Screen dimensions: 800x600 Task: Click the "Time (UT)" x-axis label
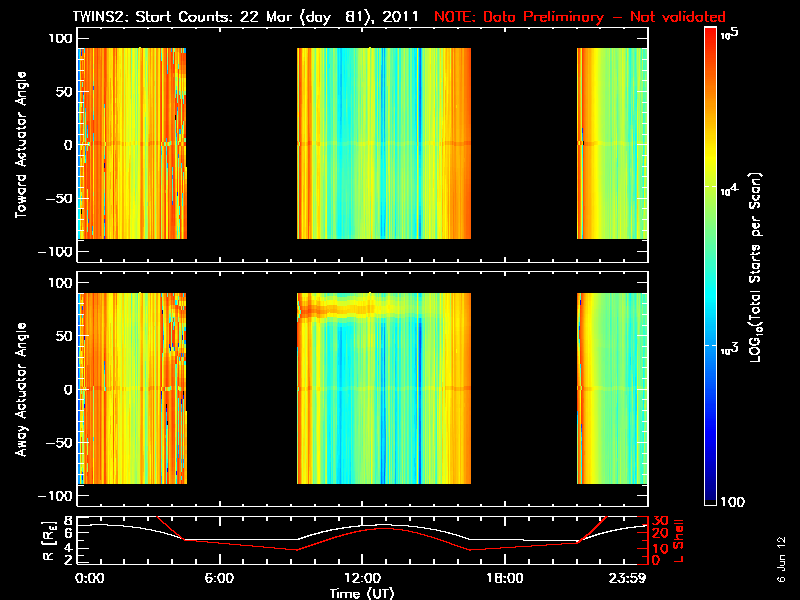[361, 593]
